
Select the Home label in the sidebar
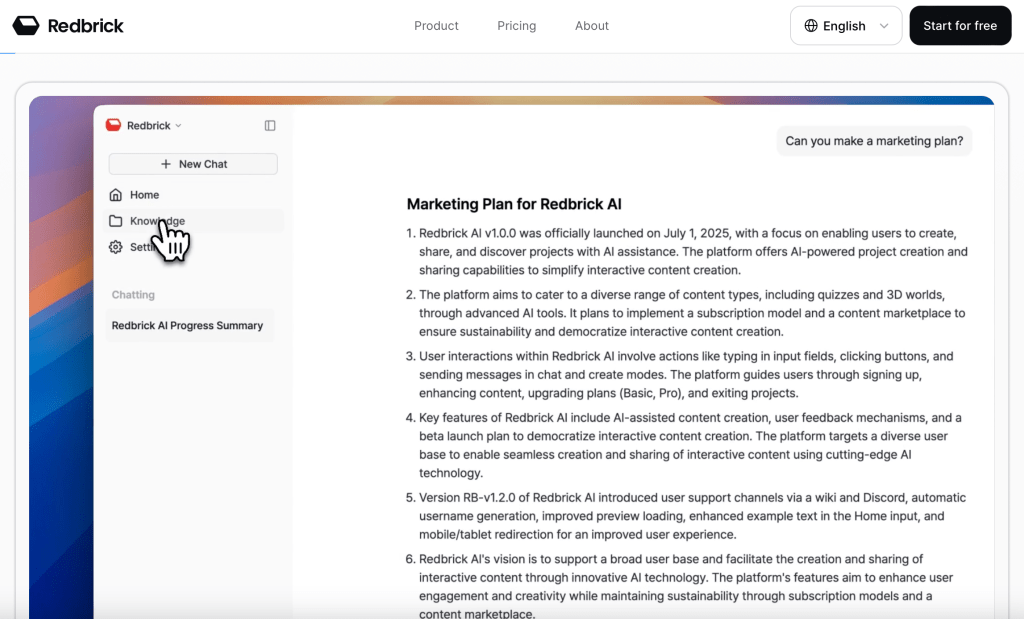pos(144,195)
